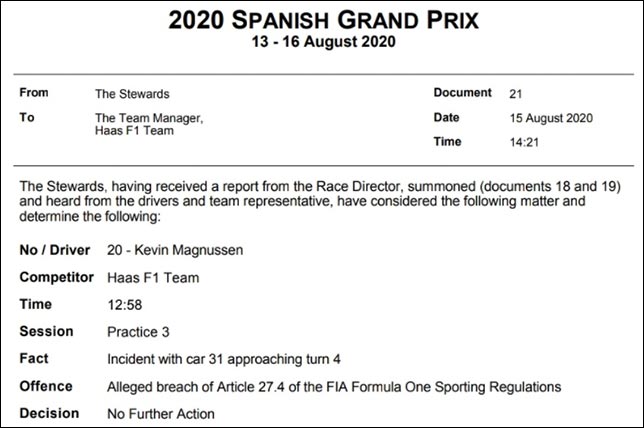
Task: Click the Offence label
Action: pos(46,386)
